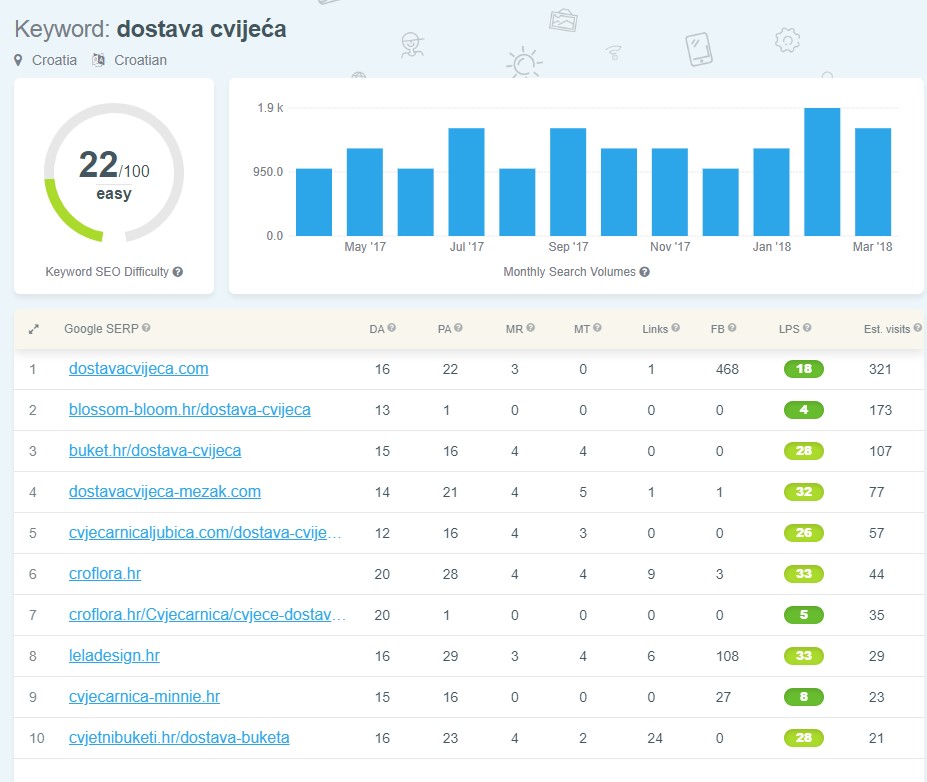Click FB value 27 for cvjecarnica-minnie.hr
The width and height of the screenshot is (927, 782).
[x=723, y=697]
